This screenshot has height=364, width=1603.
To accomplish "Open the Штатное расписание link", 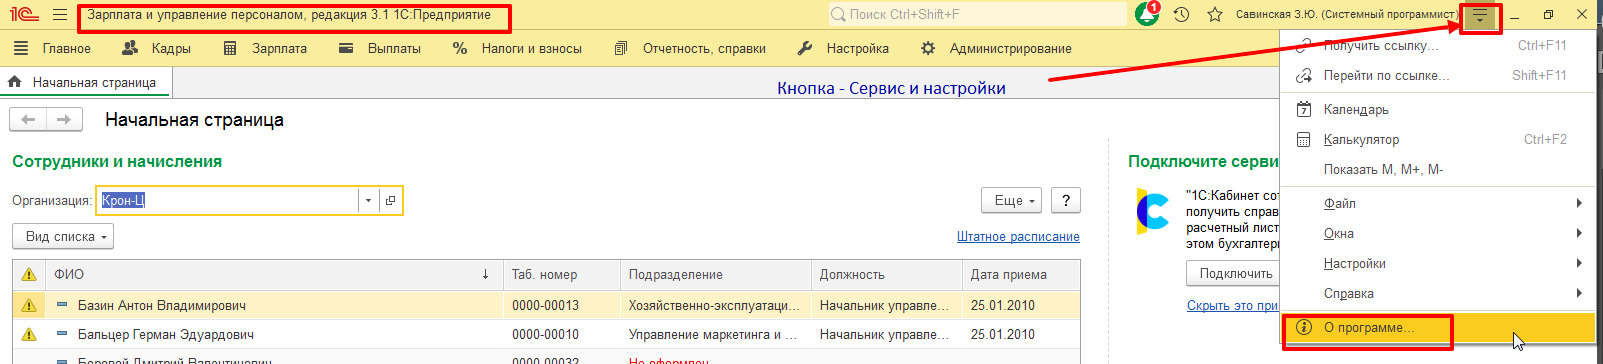I will [1018, 237].
